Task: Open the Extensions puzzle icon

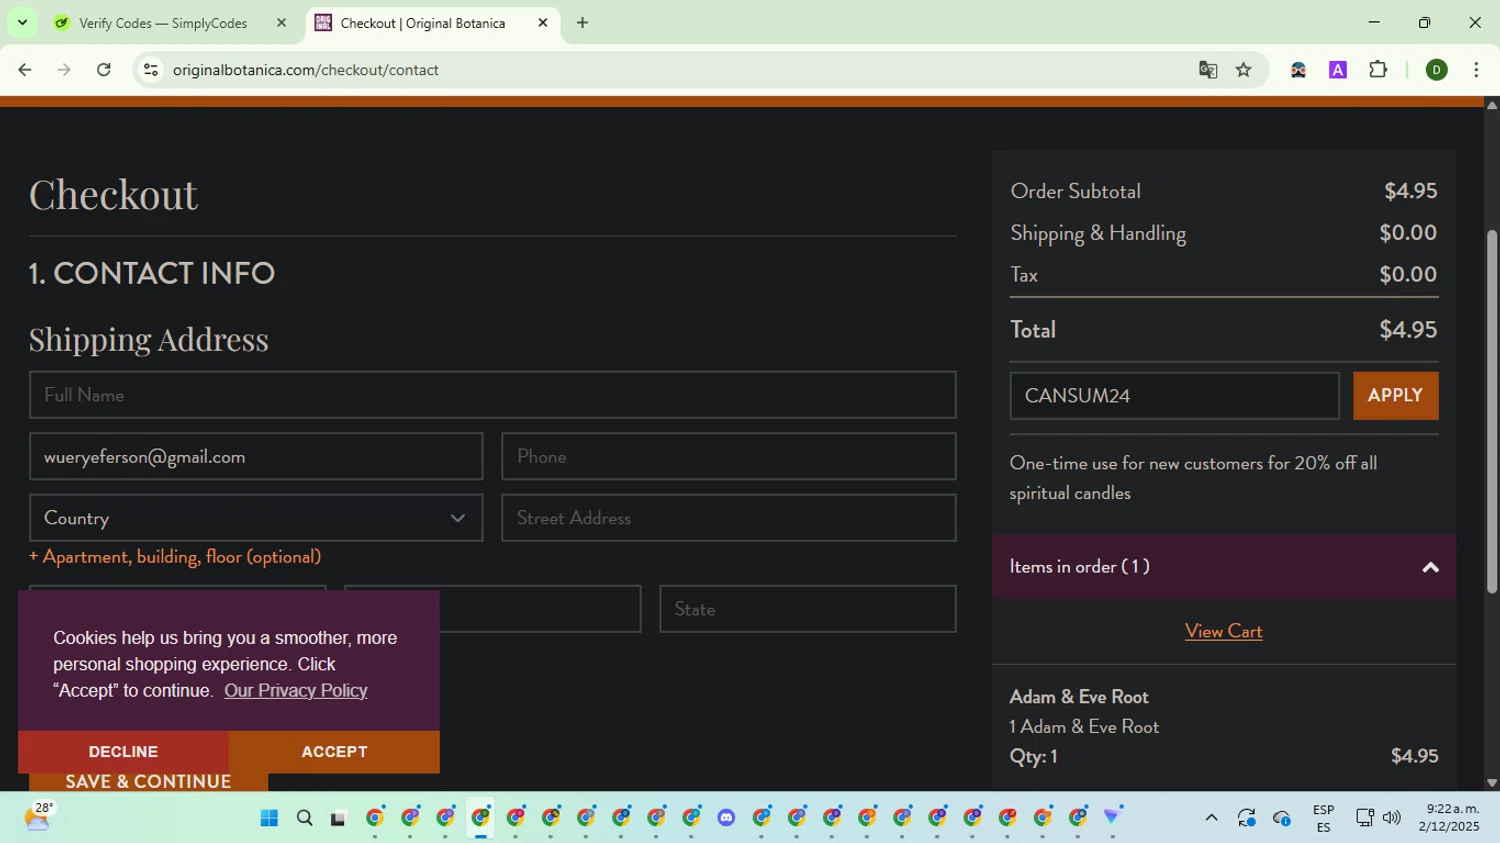Action: (x=1378, y=70)
